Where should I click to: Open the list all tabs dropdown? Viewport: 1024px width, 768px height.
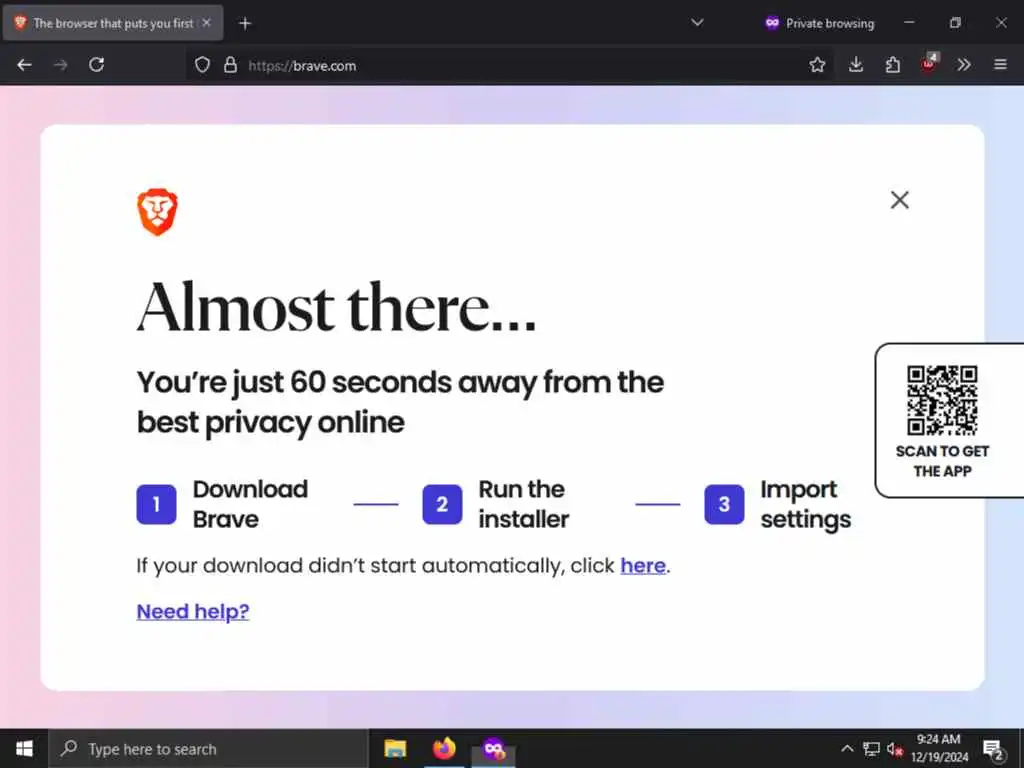pyautogui.click(x=697, y=23)
